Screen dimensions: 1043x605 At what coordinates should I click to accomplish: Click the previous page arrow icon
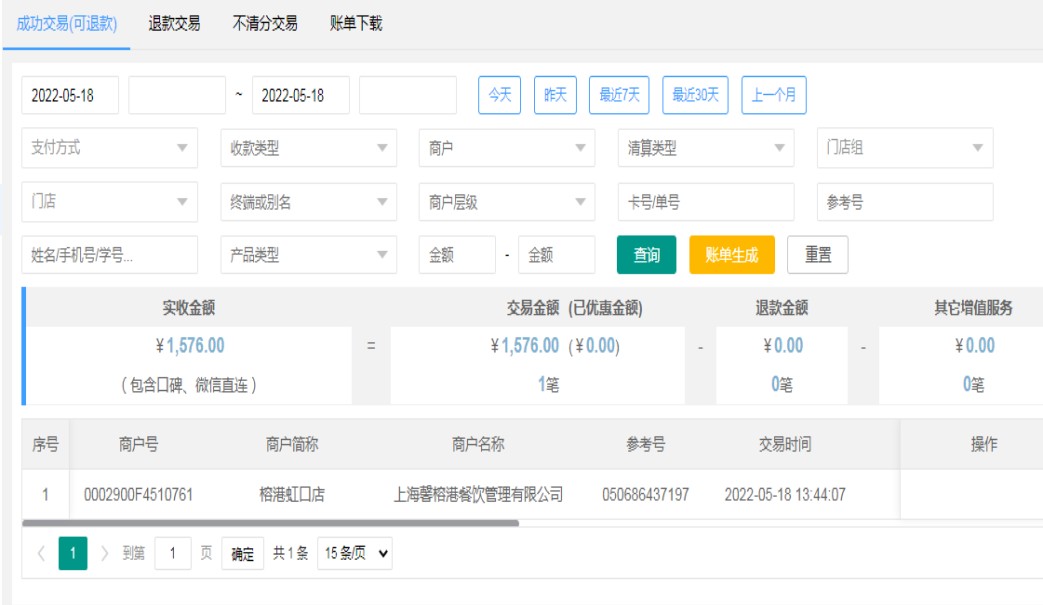click(41, 553)
